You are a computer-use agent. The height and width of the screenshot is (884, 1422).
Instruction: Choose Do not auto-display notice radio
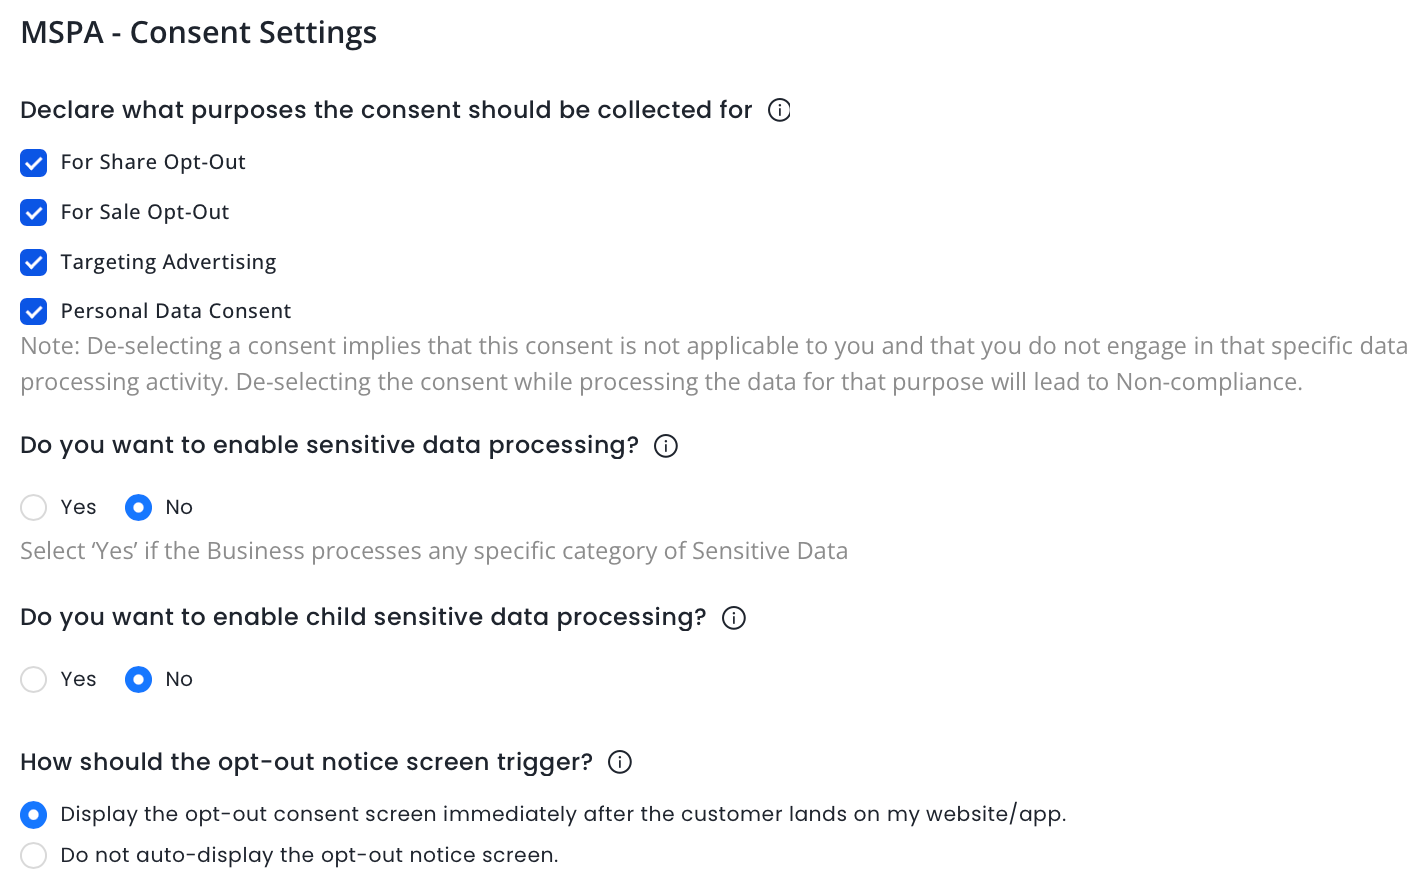(x=34, y=856)
